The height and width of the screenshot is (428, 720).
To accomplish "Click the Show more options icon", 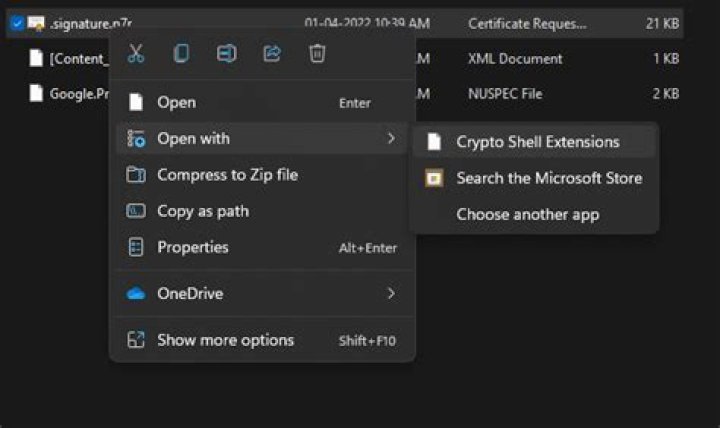I will [x=136, y=340].
